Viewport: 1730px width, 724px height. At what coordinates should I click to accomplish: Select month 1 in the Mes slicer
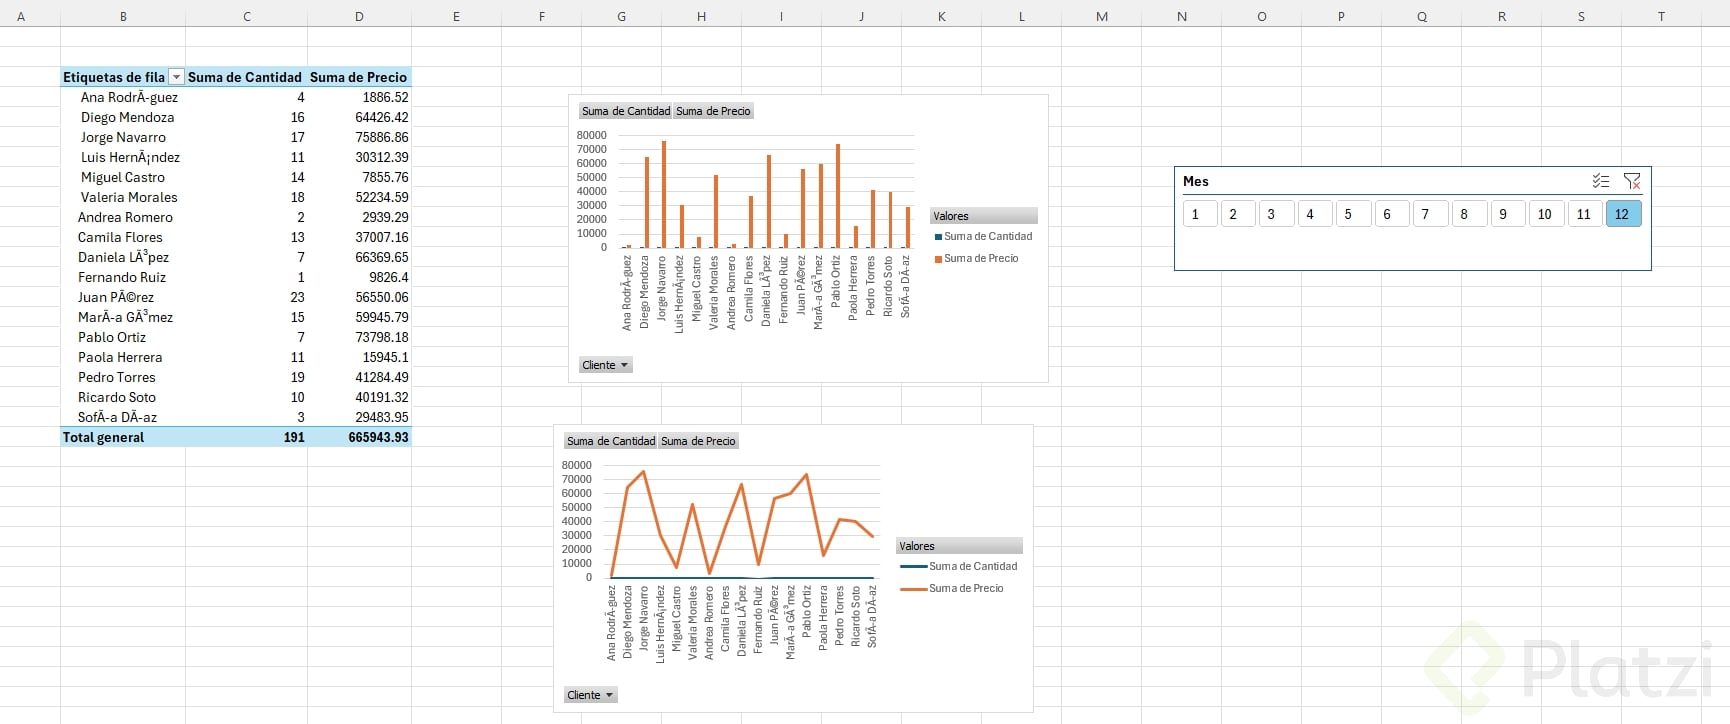(x=1200, y=214)
